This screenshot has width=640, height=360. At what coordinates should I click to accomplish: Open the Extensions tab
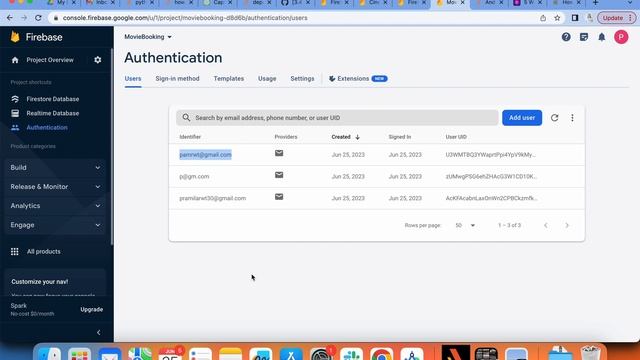358,79
